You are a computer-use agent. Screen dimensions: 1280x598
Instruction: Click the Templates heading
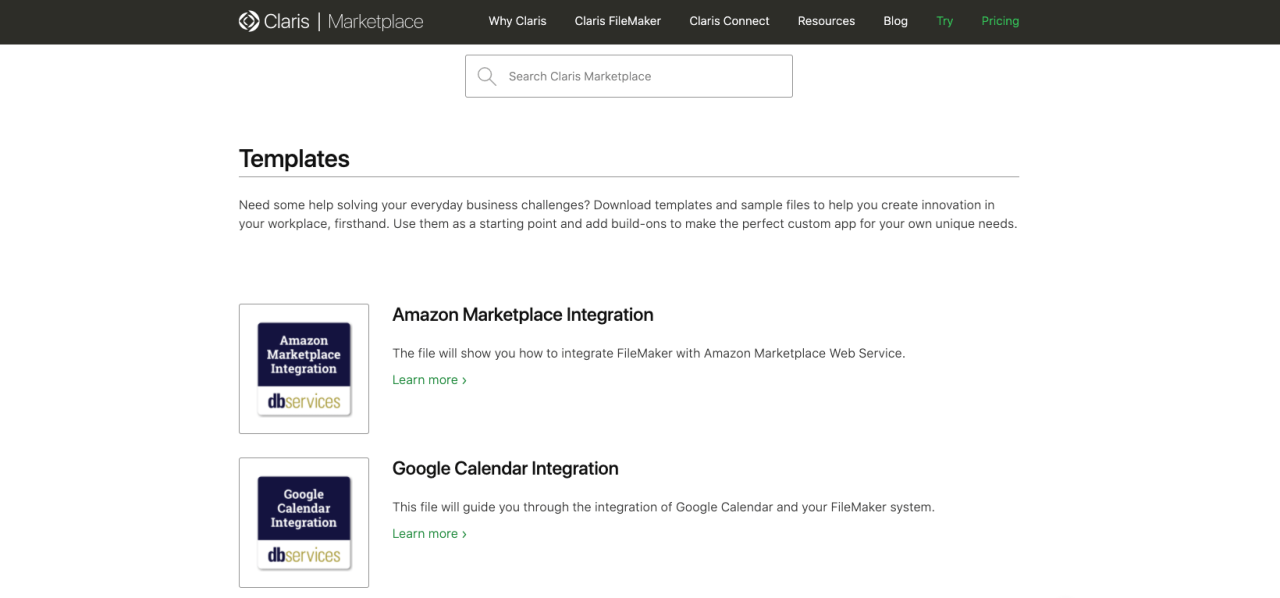(x=294, y=159)
